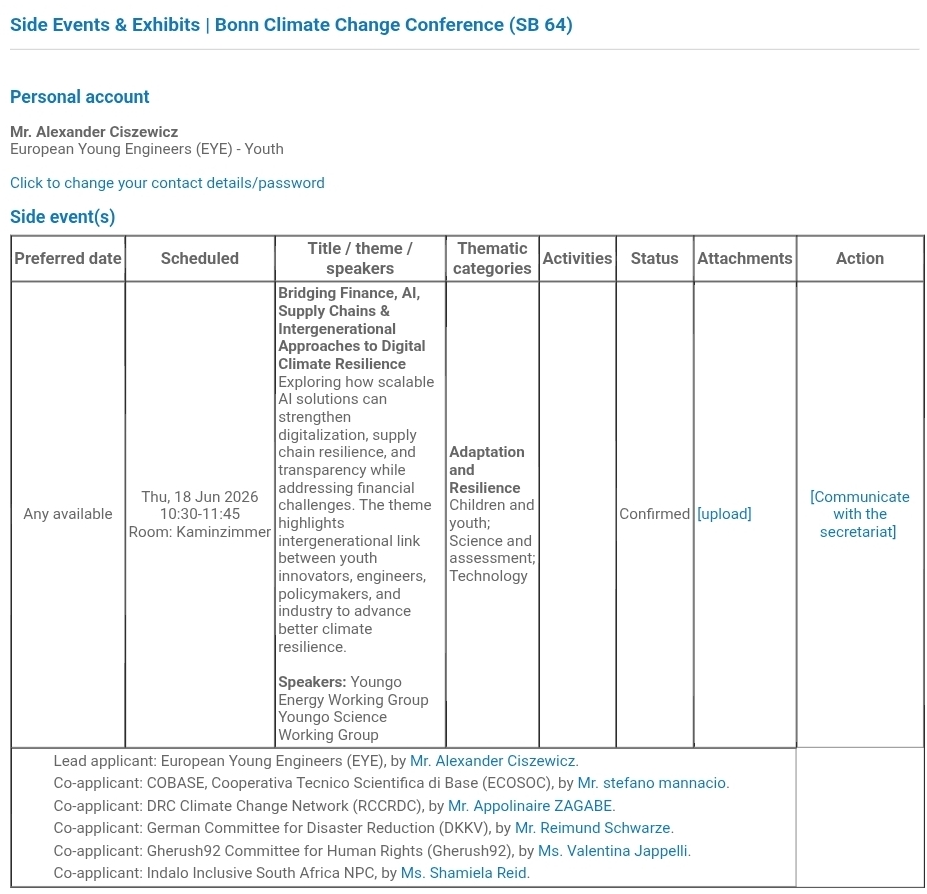Click the name 'Mr. Alexander Ciszewicz' under Personal account
This screenshot has height=894, width=927.
(94, 131)
